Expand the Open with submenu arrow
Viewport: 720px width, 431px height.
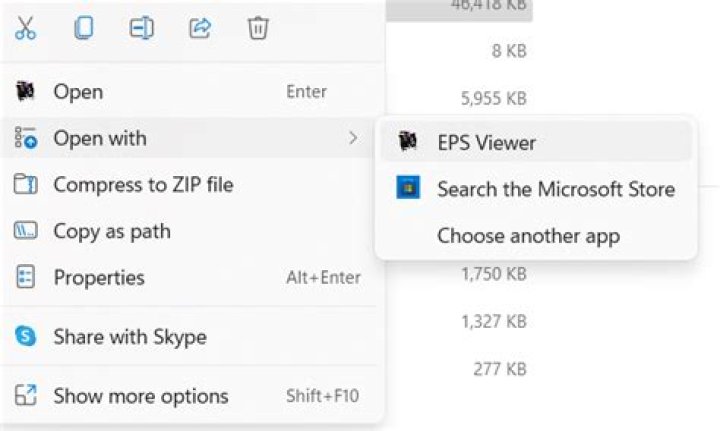point(352,138)
